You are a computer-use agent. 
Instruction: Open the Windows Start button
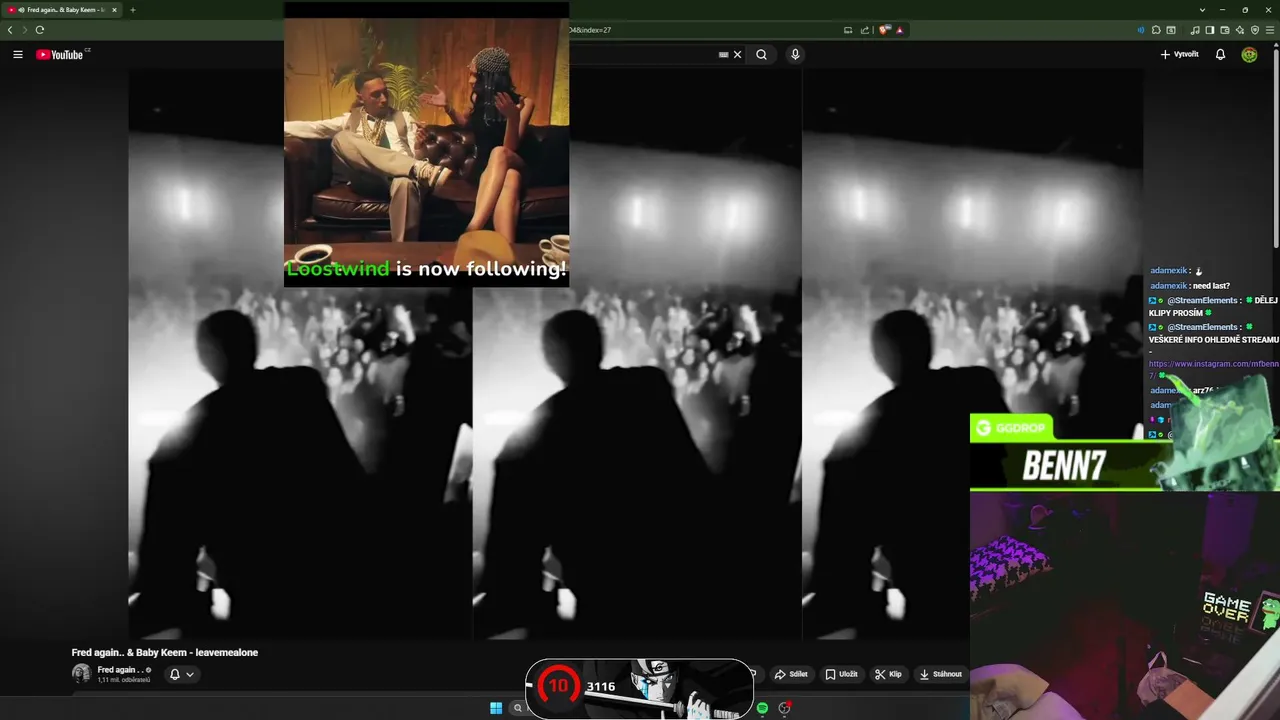(496, 708)
